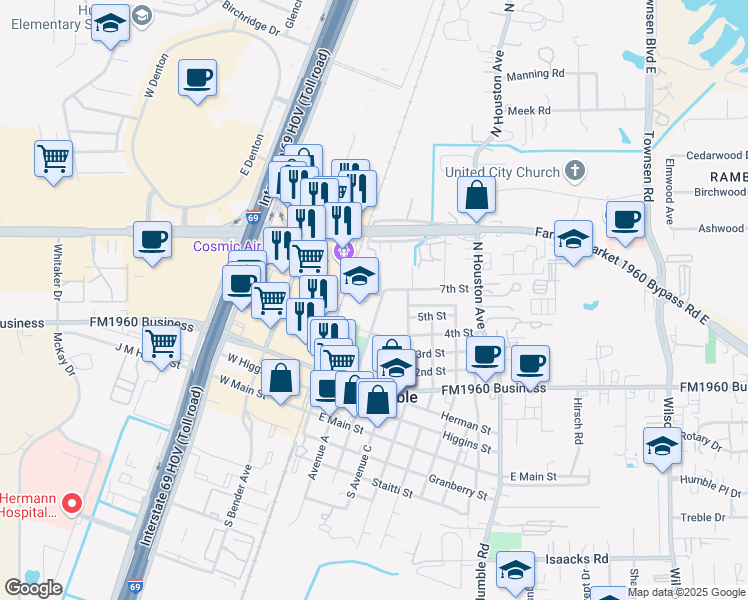This screenshot has height=600, width=748.
Task: Click the Herman St label
Action: point(466,423)
